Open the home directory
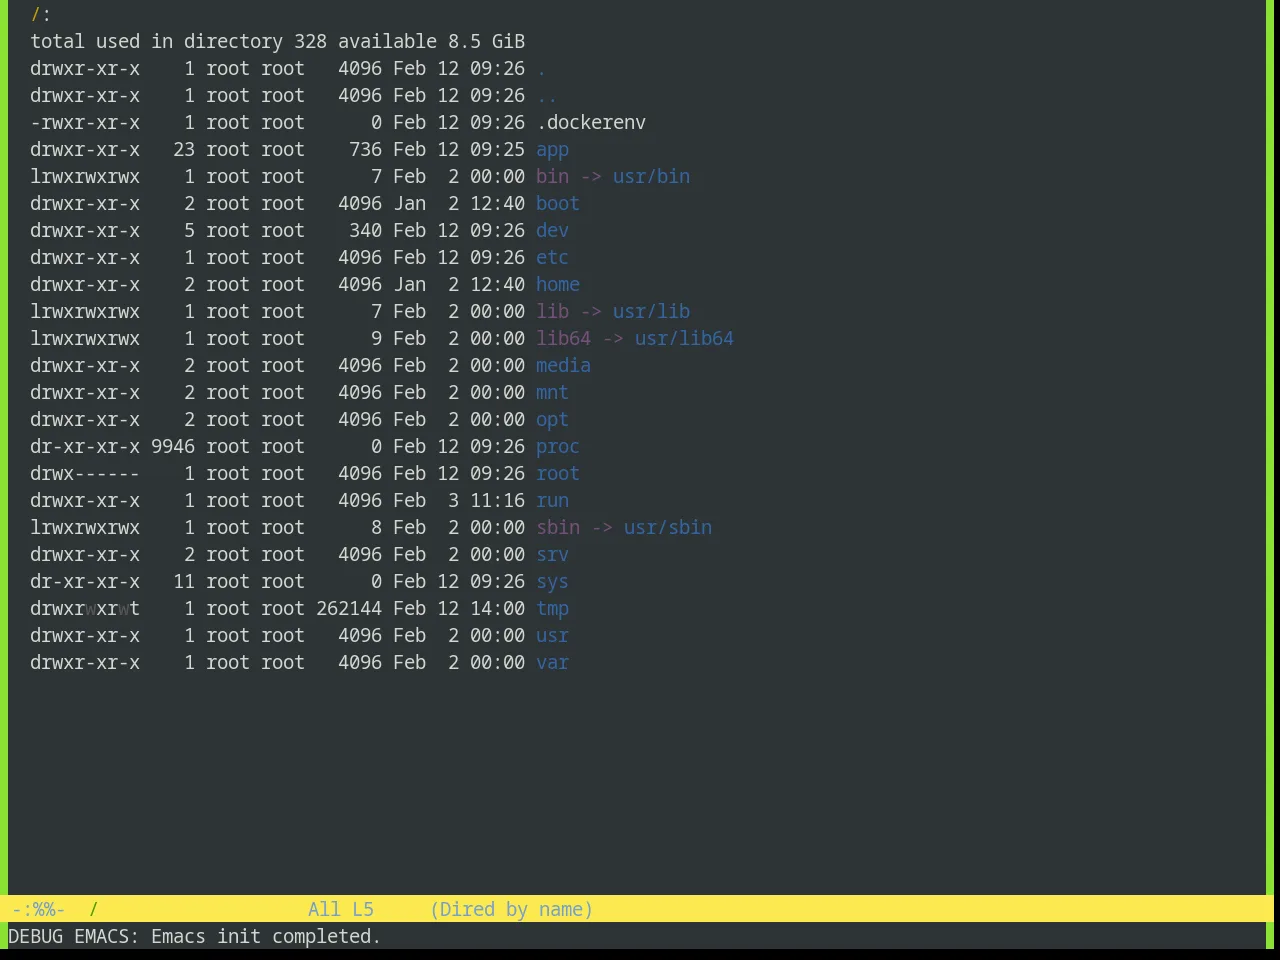This screenshot has height=960, width=1280. [558, 285]
